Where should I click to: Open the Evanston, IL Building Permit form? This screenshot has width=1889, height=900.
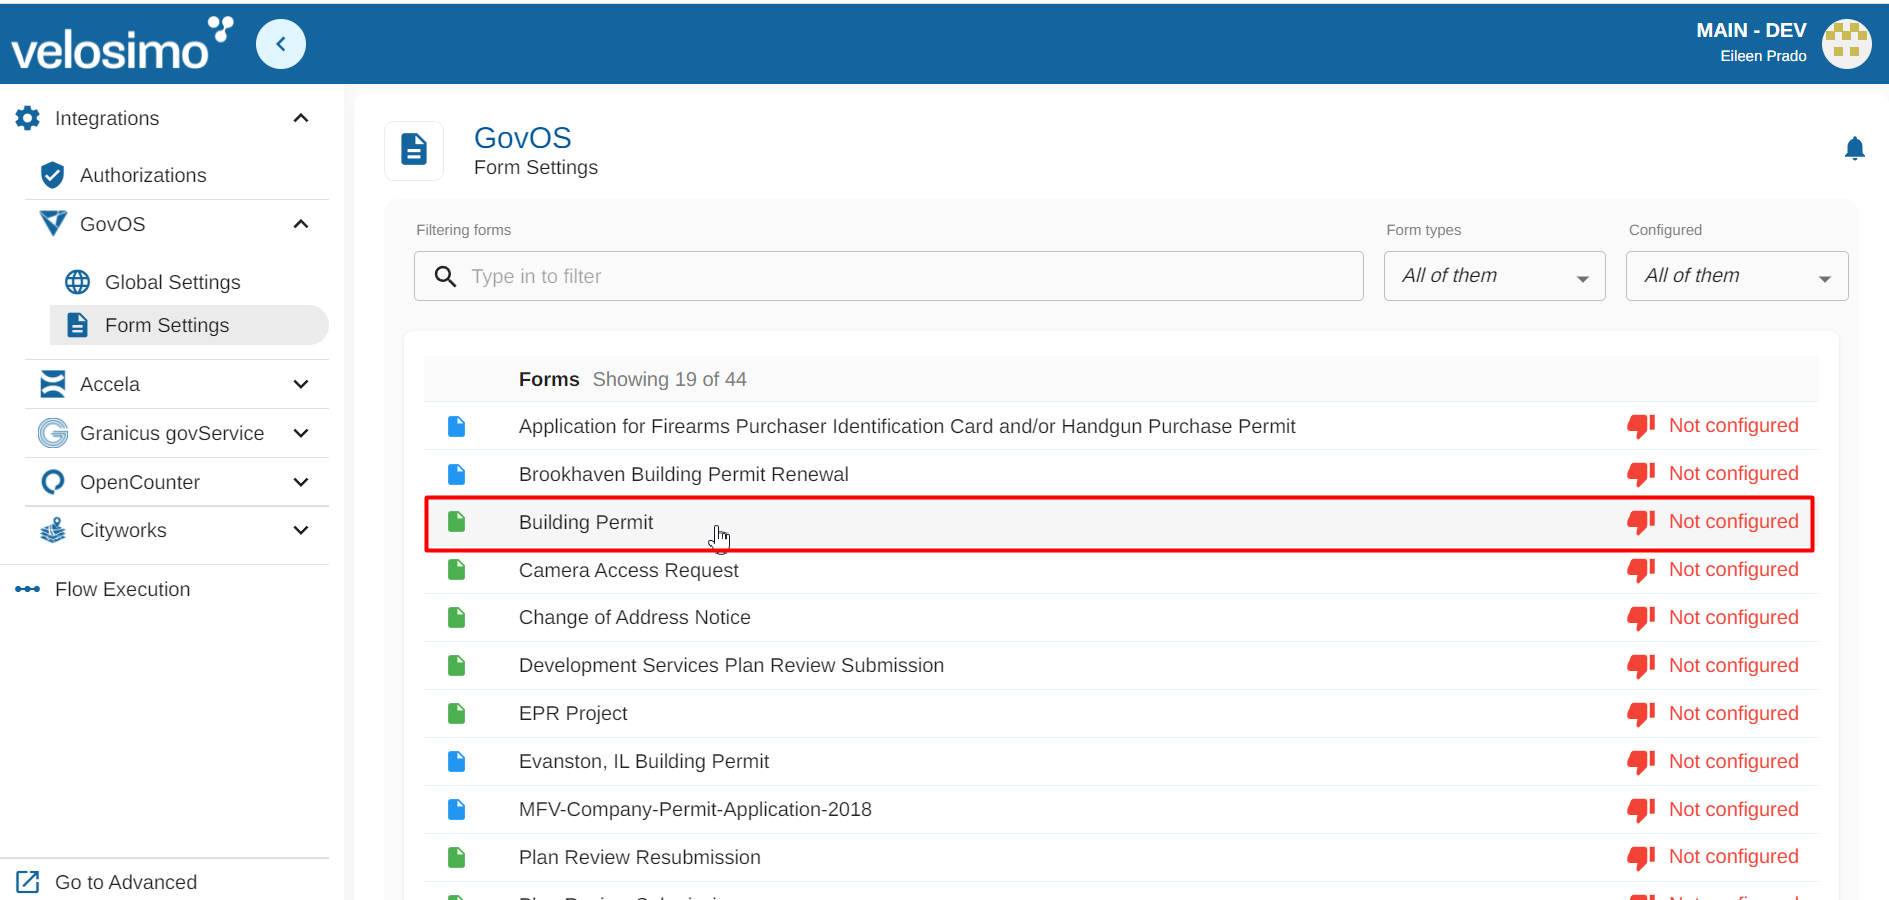coord(644,762)
